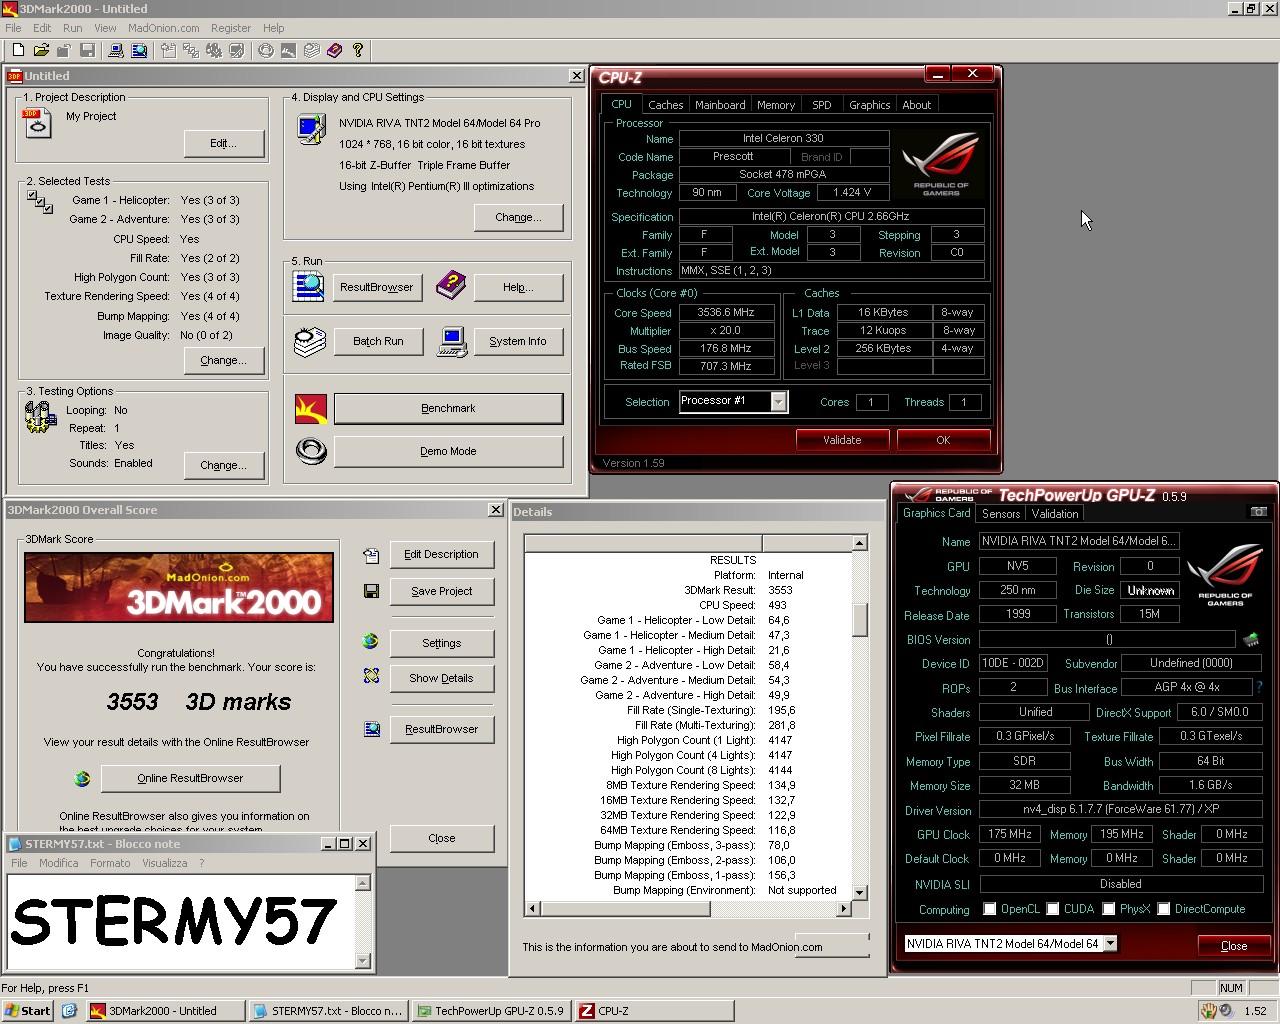Click the Details list horizontal scrollbar thumb

pos(624,908)
